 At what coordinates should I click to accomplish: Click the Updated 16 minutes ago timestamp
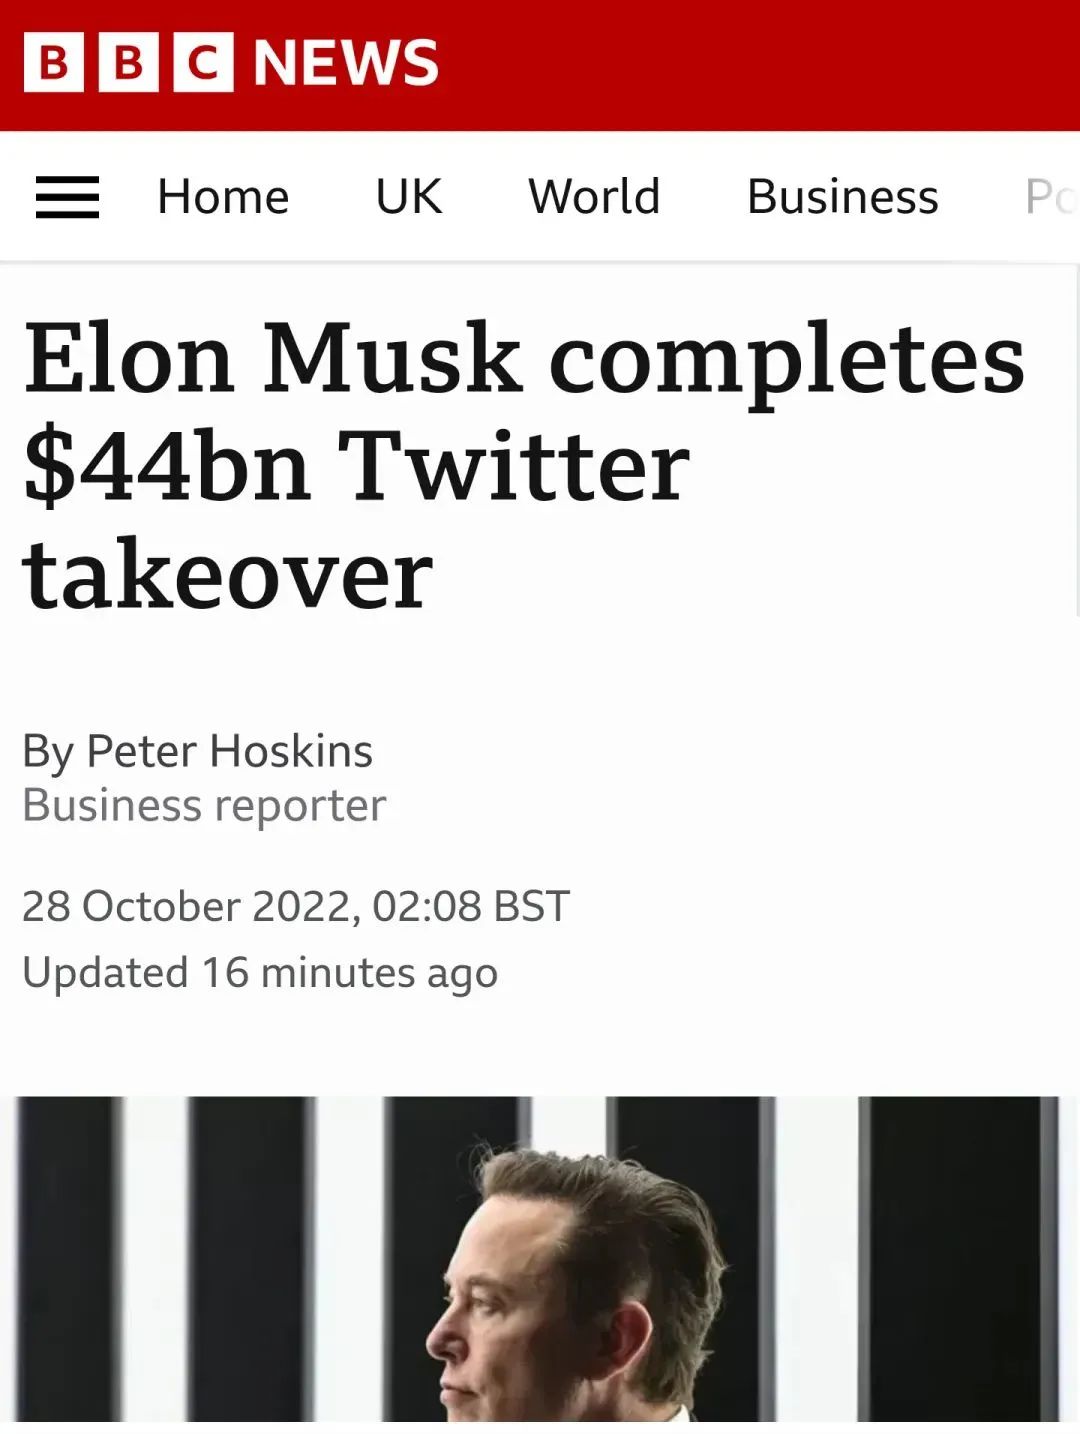click(260, 973)
